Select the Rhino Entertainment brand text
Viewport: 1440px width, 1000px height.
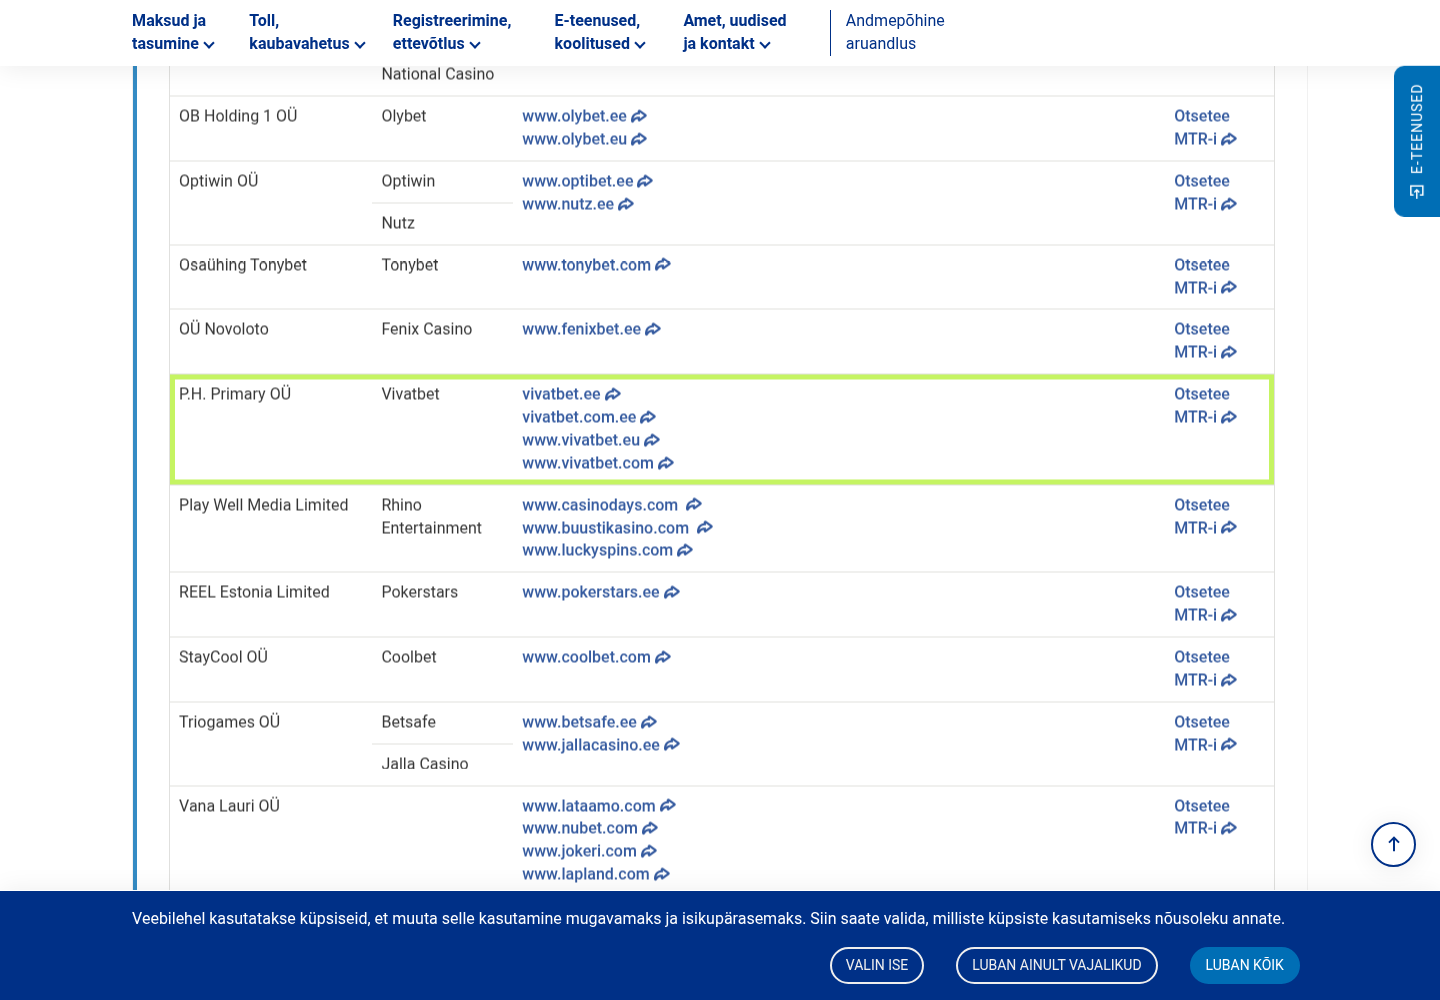pyautogui.click(x=432, y=517)
